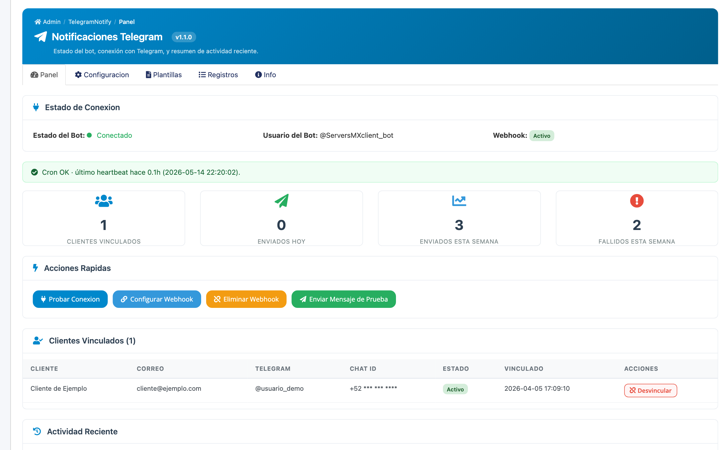Open the Registros tab
Image resolution: width=720 pixels, height=450 pixels.
pyautogui.click(x=218, y=75)
